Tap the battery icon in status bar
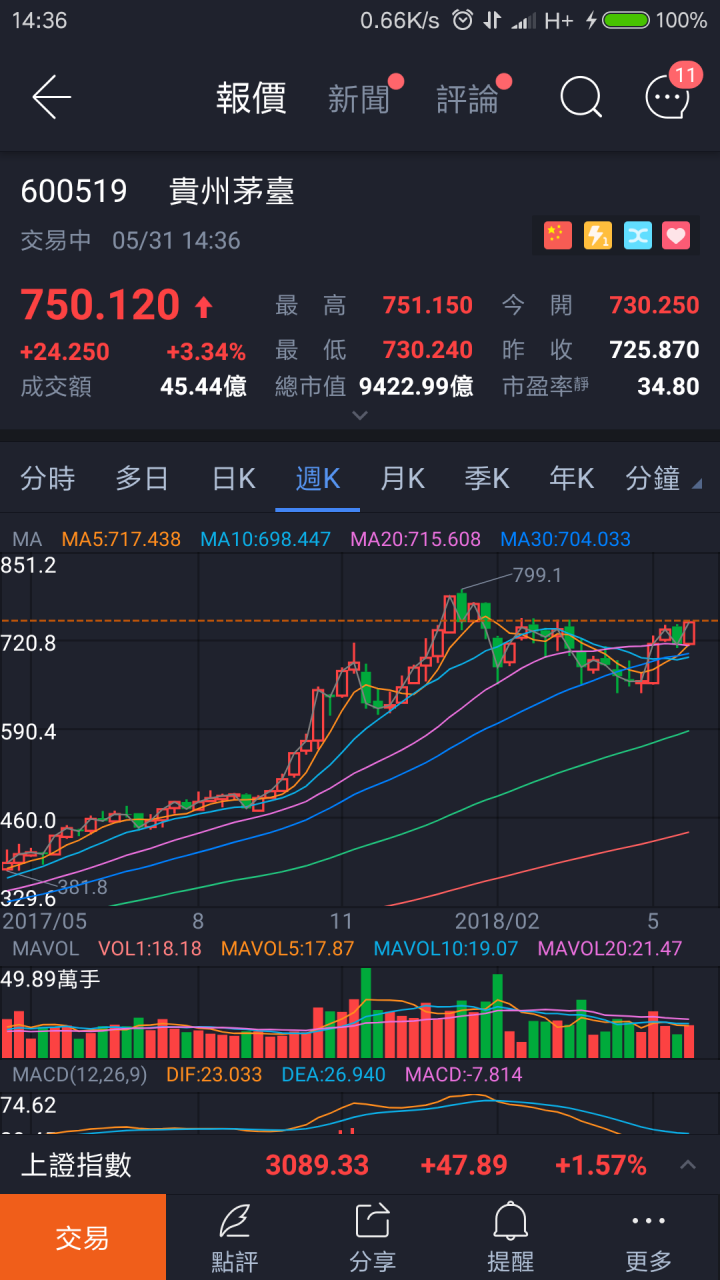This screenshot has height=1280, width=720. click(626, 20)
